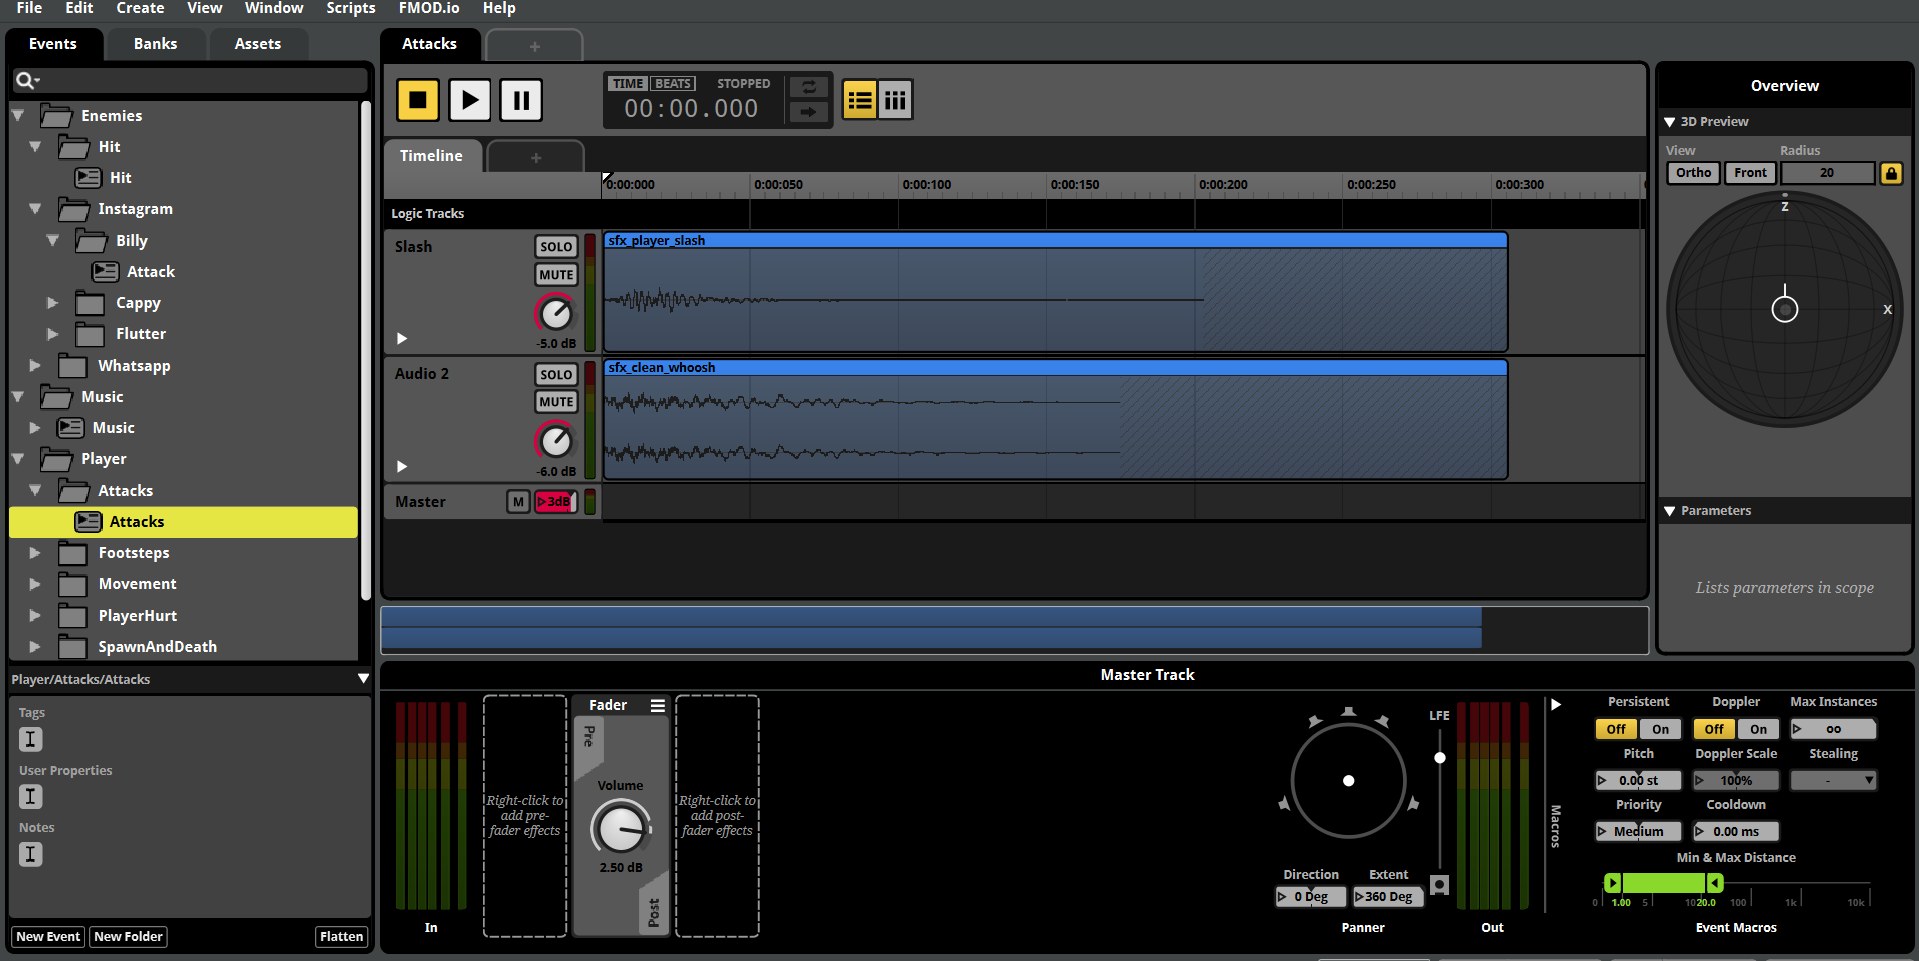Mute the Slash track
1919x961 pixels.
(x=556, y=275)
